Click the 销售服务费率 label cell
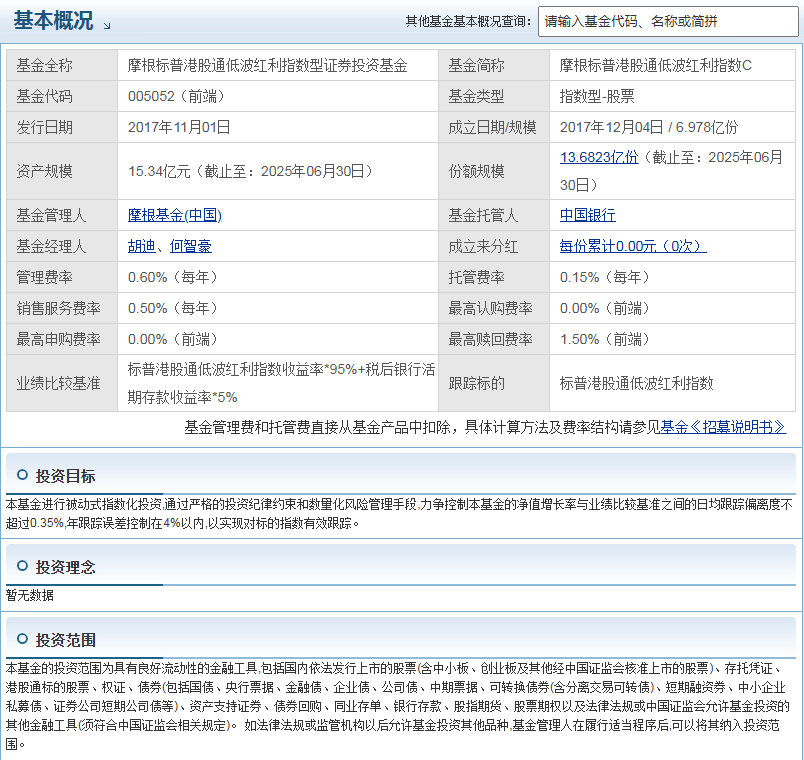The width and height of the screenshot is (804, 760). [x=62, y=308]
